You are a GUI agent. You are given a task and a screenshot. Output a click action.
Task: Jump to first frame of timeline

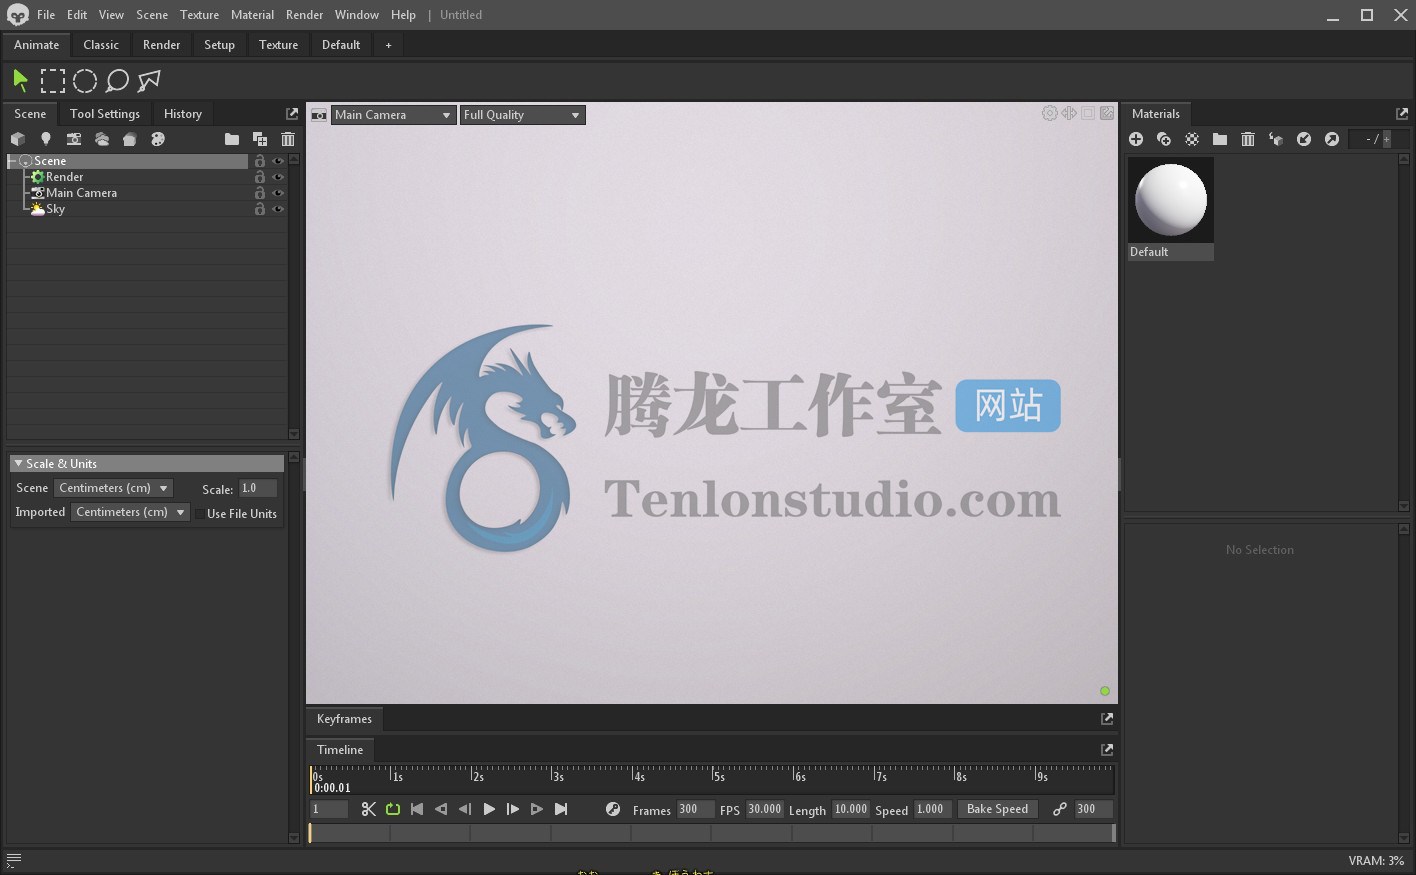(x=417, y=809)
